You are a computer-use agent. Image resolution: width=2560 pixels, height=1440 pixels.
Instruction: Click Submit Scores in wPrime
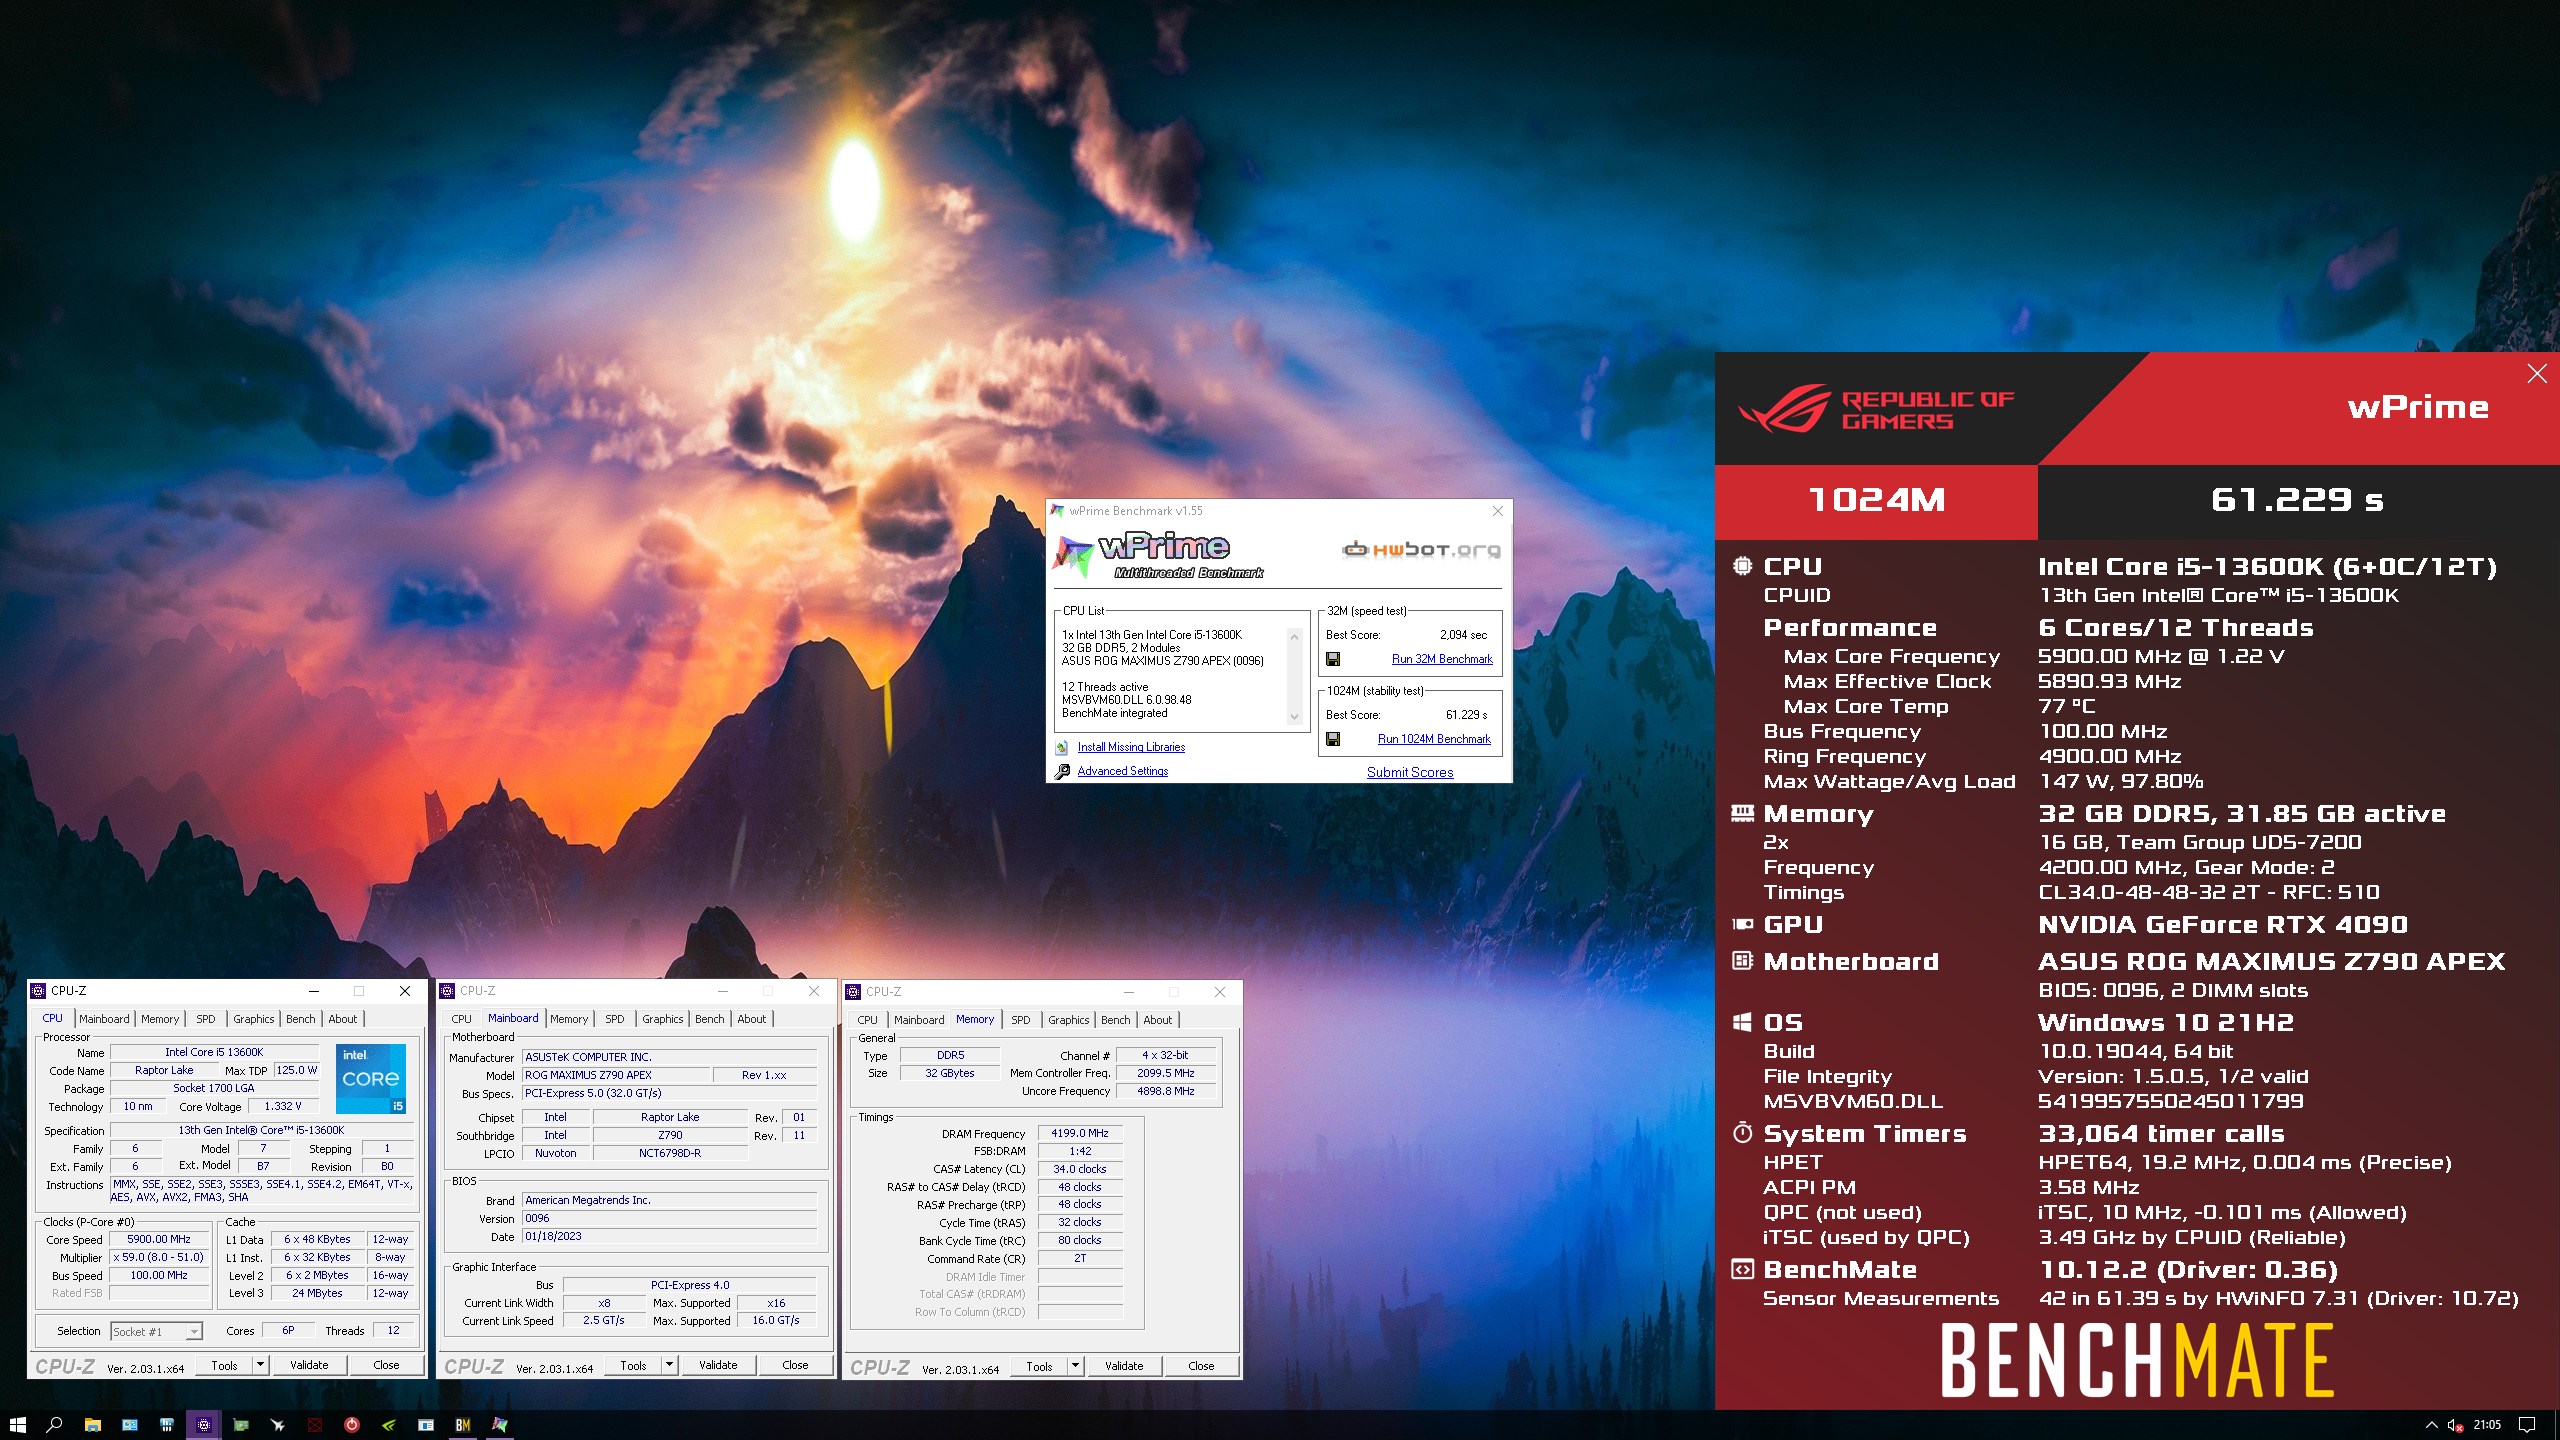tap(1410, 772)
